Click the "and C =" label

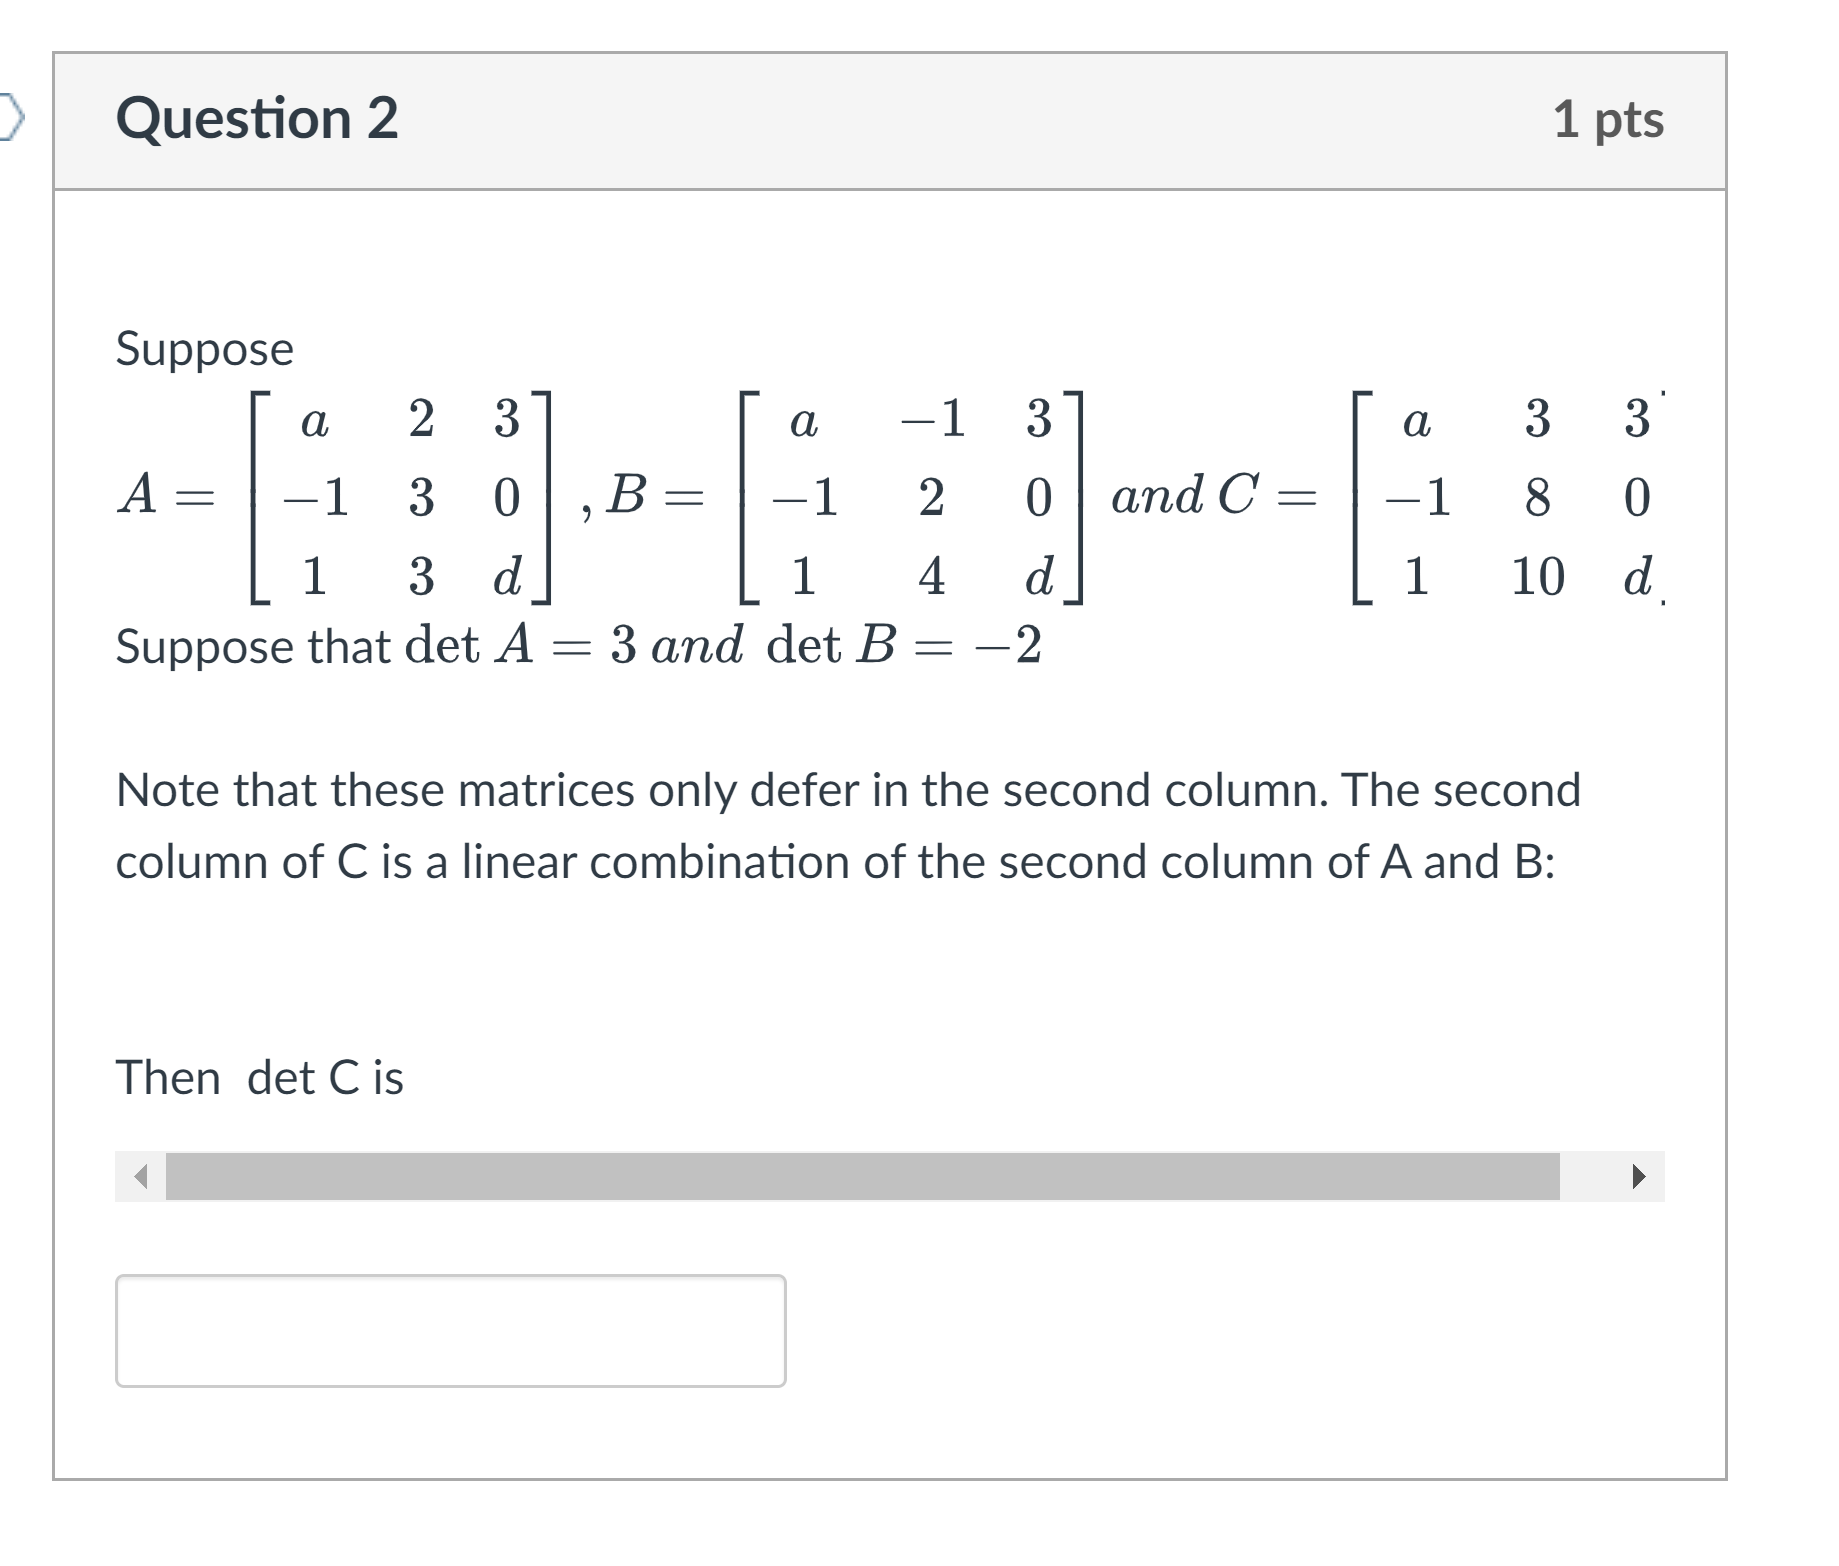tap(1214, 495)
